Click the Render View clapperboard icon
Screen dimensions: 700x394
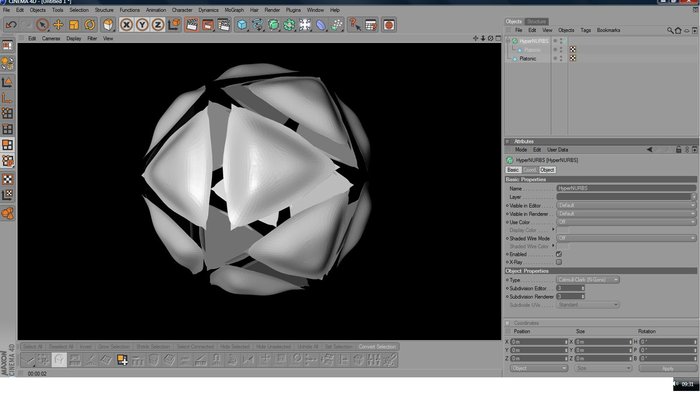point(192,25)
